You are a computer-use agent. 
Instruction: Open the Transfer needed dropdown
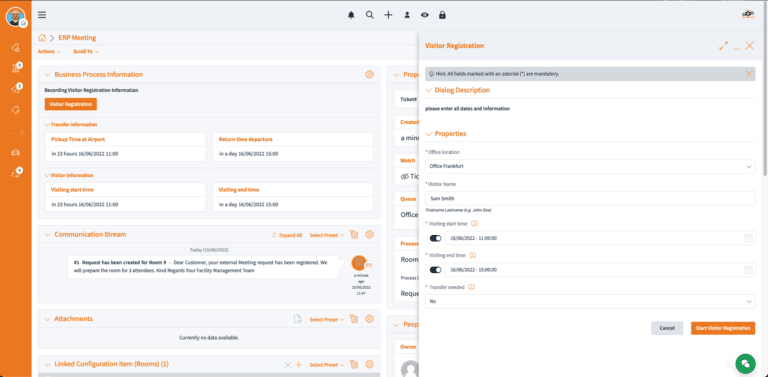tap(590, 302)
